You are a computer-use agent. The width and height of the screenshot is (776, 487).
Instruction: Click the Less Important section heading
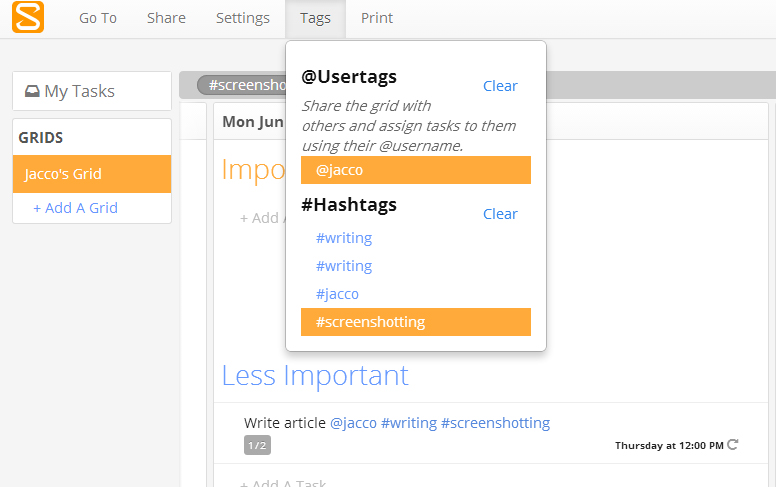[315, 375]
